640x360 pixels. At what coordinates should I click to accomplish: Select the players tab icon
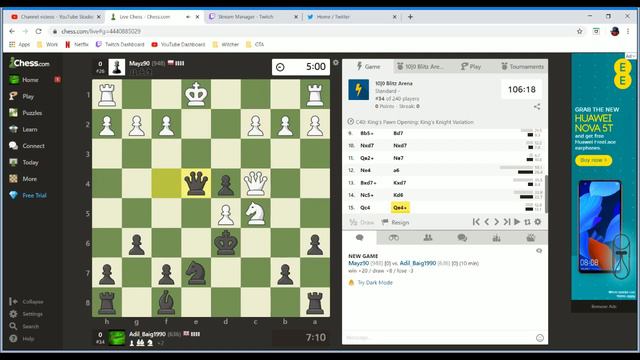(x=428, y=238)
